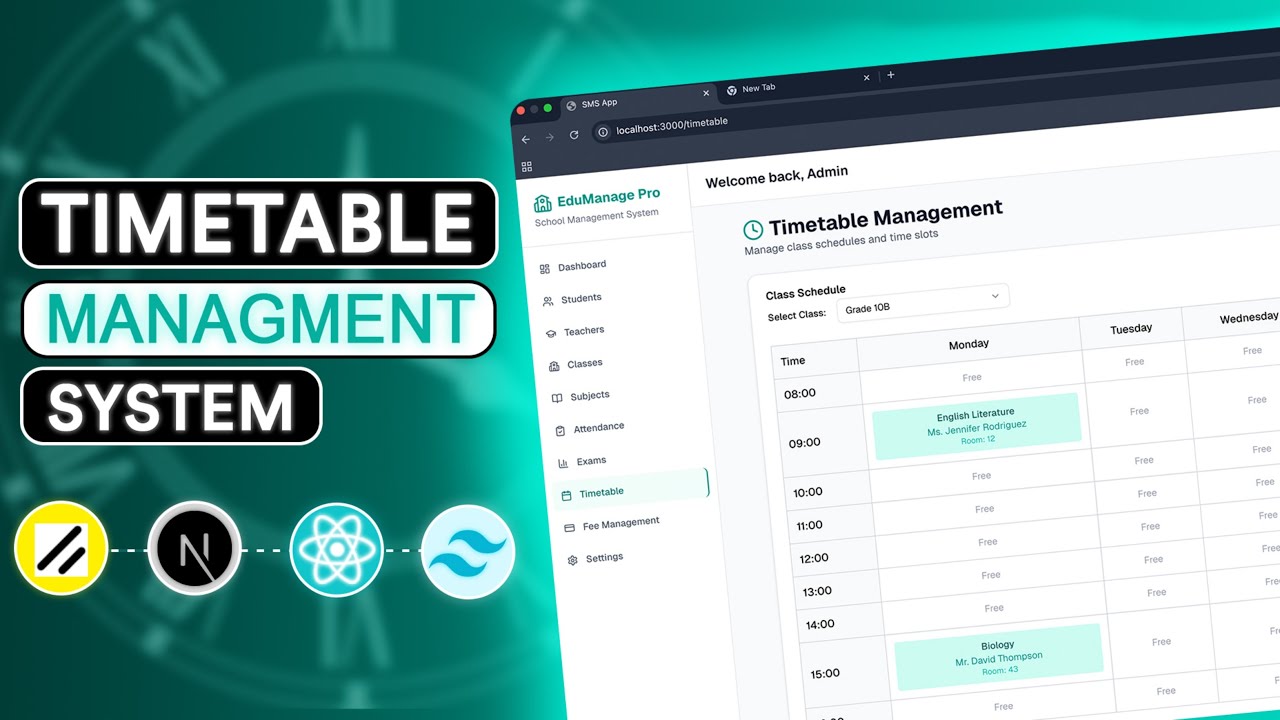The height and width of the screenshot is (720, 1280).
Task: Click the 10:00 time row label
Action: point(808,492)
